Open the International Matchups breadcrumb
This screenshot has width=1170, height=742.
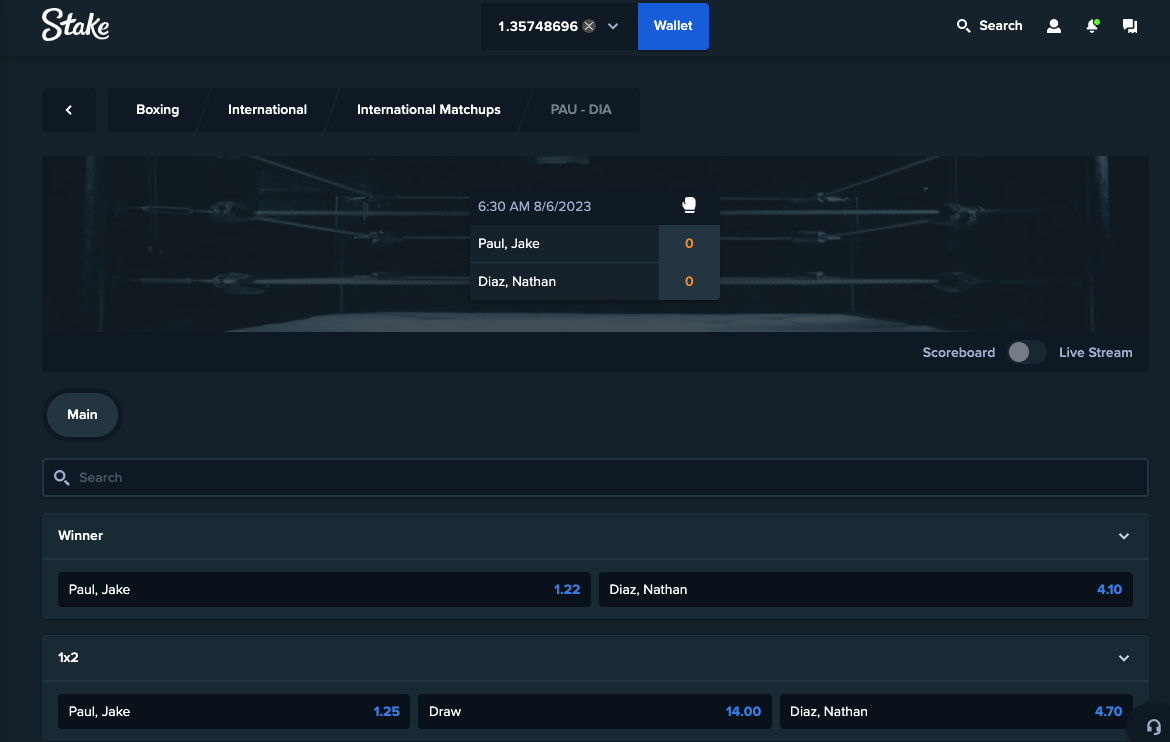click(x=428, y=110)
